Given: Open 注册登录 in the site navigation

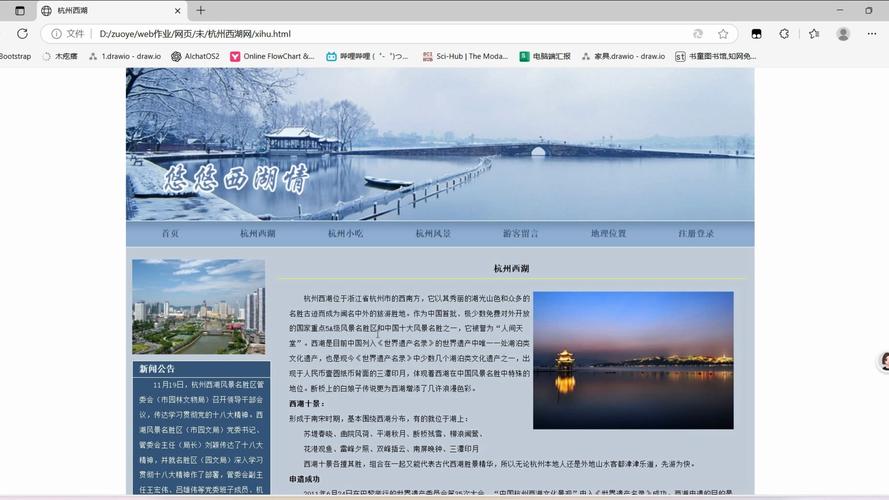Looking at the screenshot, I should 696,233.
